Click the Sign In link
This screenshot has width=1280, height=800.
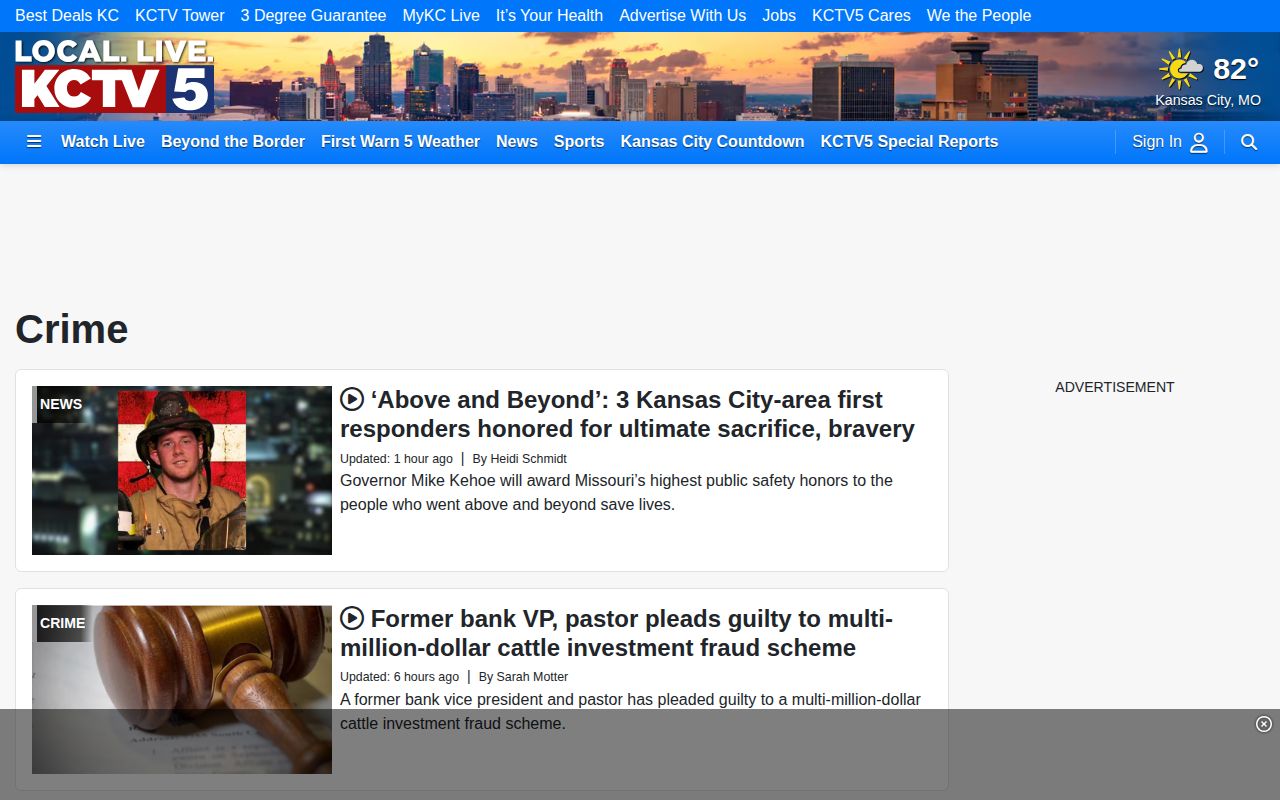pyautogui.click(x=1157, y=142)
